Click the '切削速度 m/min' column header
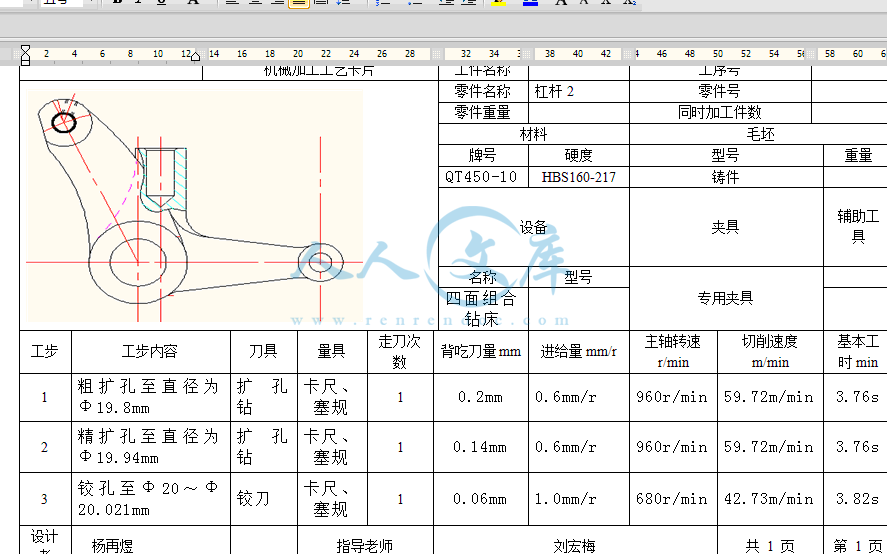This screenshot has width=887, height=554. (769, 351)
